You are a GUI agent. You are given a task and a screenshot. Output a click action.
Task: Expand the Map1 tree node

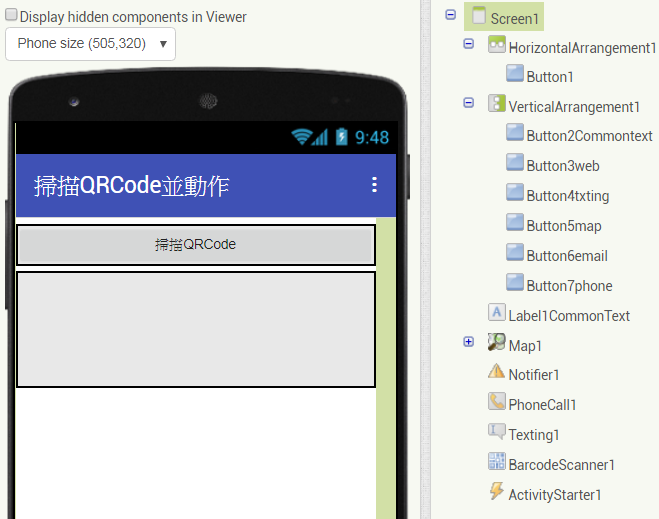coord(469,342)
